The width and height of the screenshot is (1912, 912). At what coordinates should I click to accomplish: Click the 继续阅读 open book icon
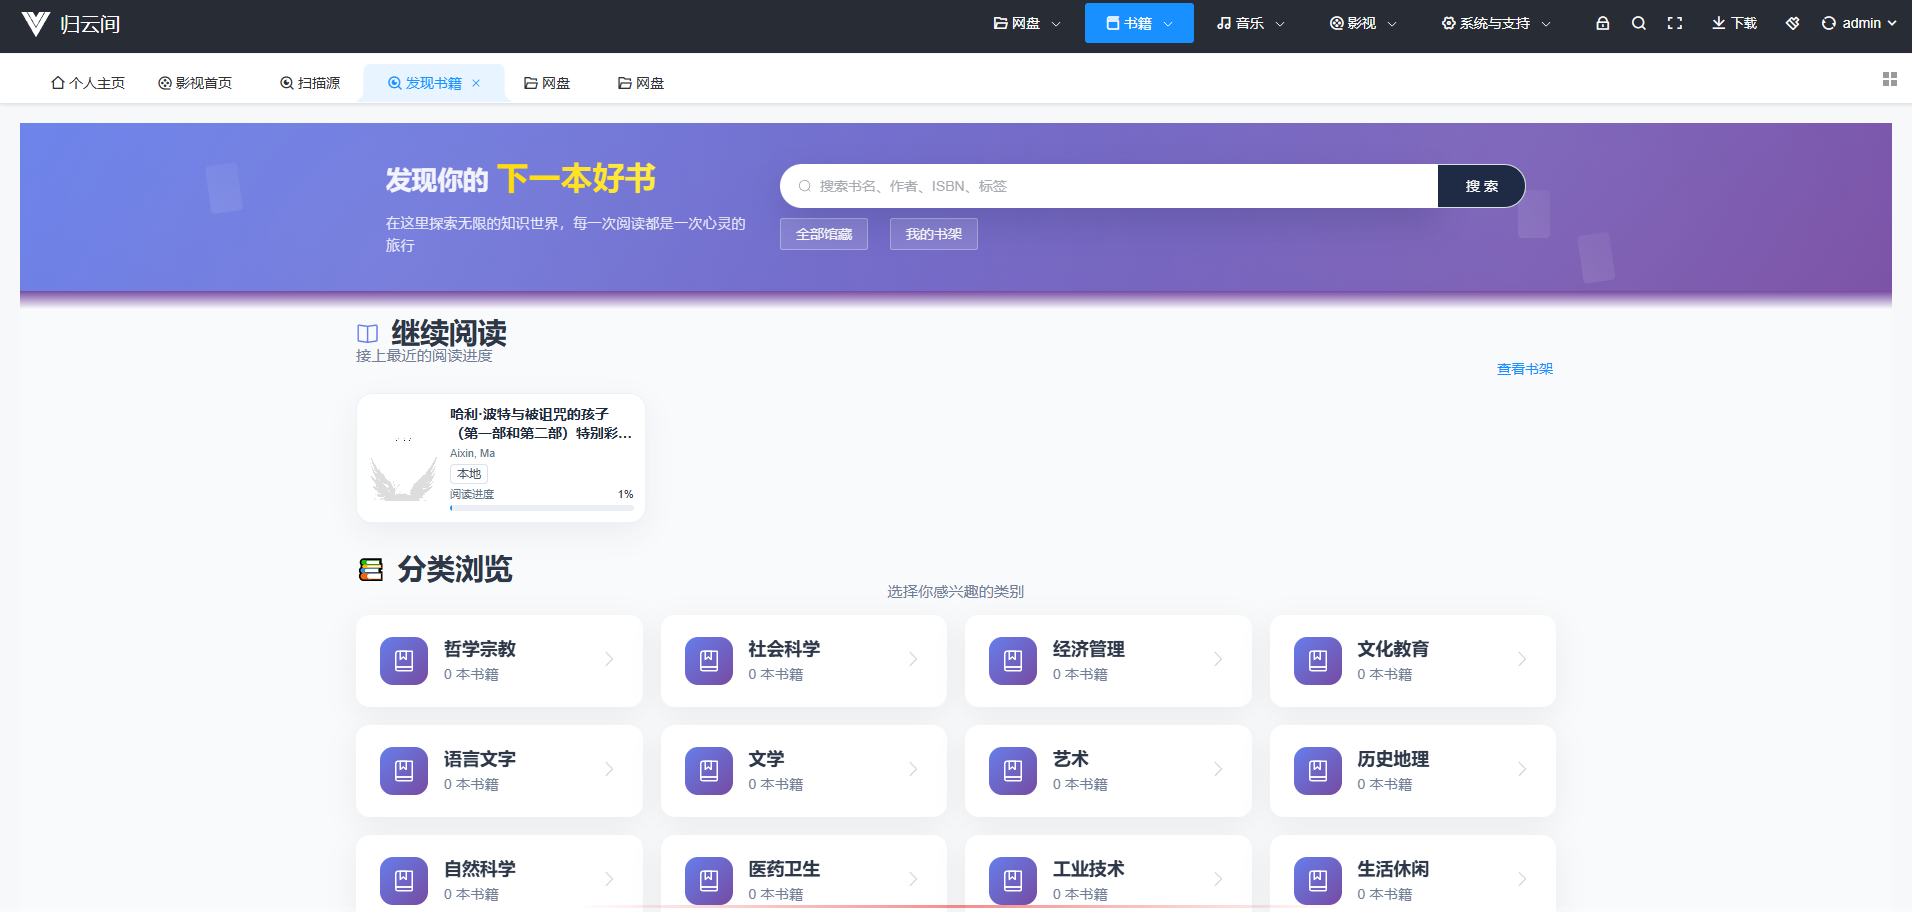tap(368, 334)
